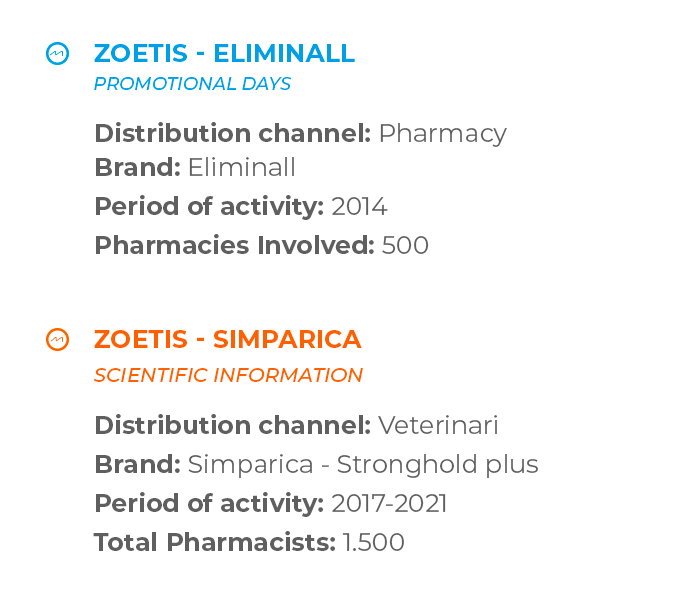Screen dimensions: 700x615
Task: Click the word Pharmacy in Eliminall section
Action: [x=443, y=134]
